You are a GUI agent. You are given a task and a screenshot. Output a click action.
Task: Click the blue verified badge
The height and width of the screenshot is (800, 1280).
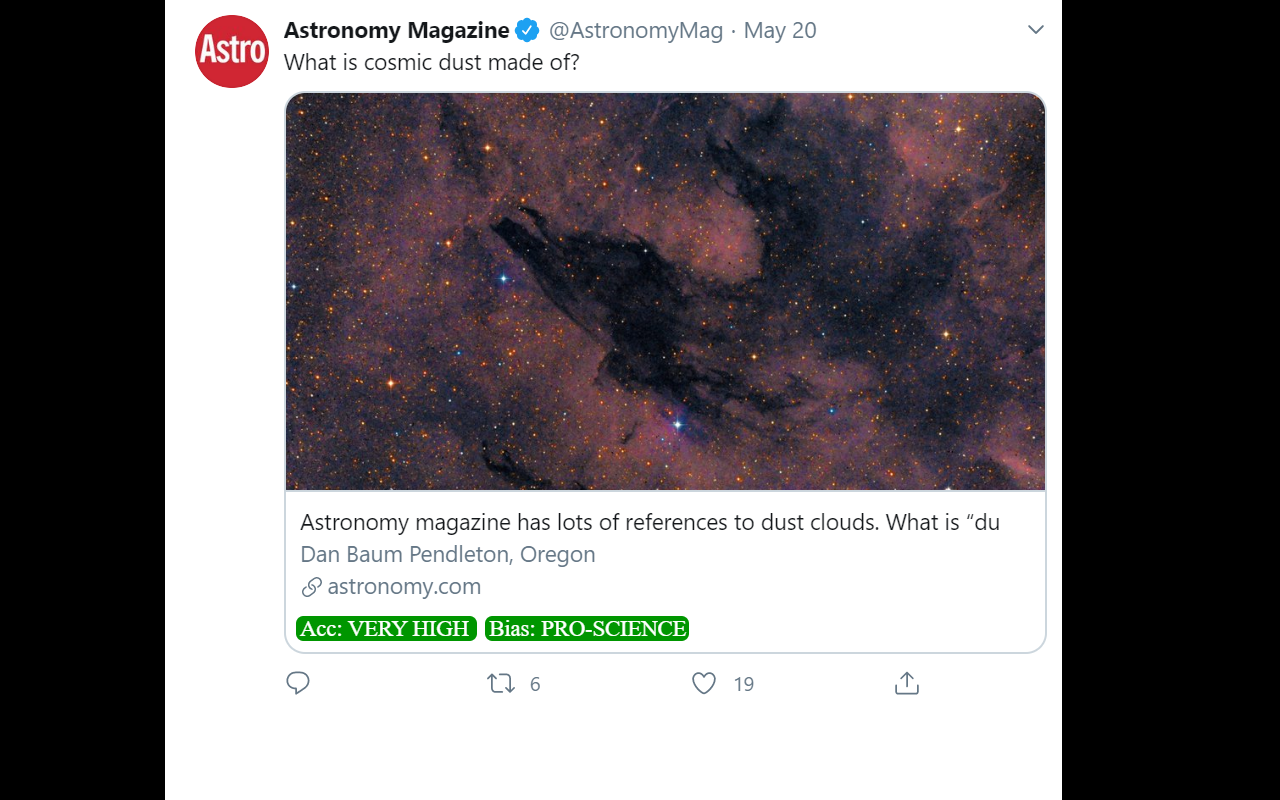(x=527, y=31)
